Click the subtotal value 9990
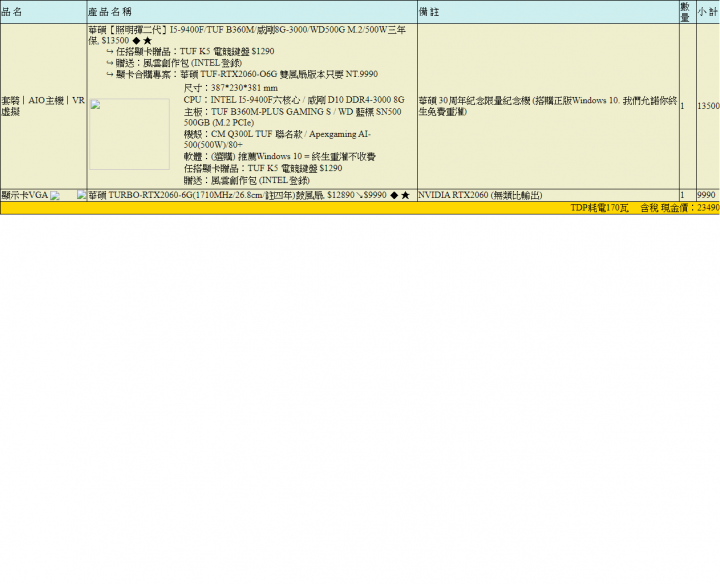The width and height of the screenshot is (720, 584). pyautogui.click(x=707, y=195)
